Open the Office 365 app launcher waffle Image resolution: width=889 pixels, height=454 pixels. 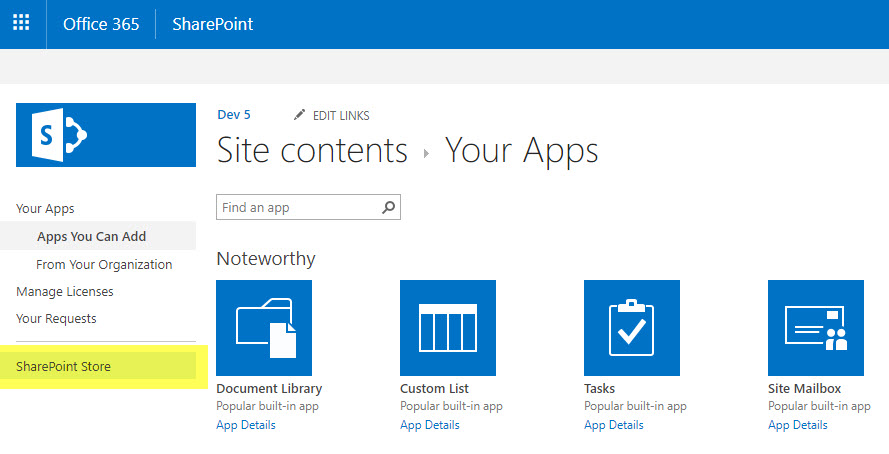point(22,23)
